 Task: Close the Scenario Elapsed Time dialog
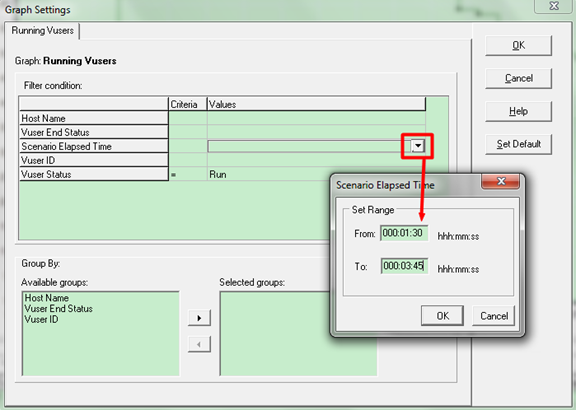(501, 181)
